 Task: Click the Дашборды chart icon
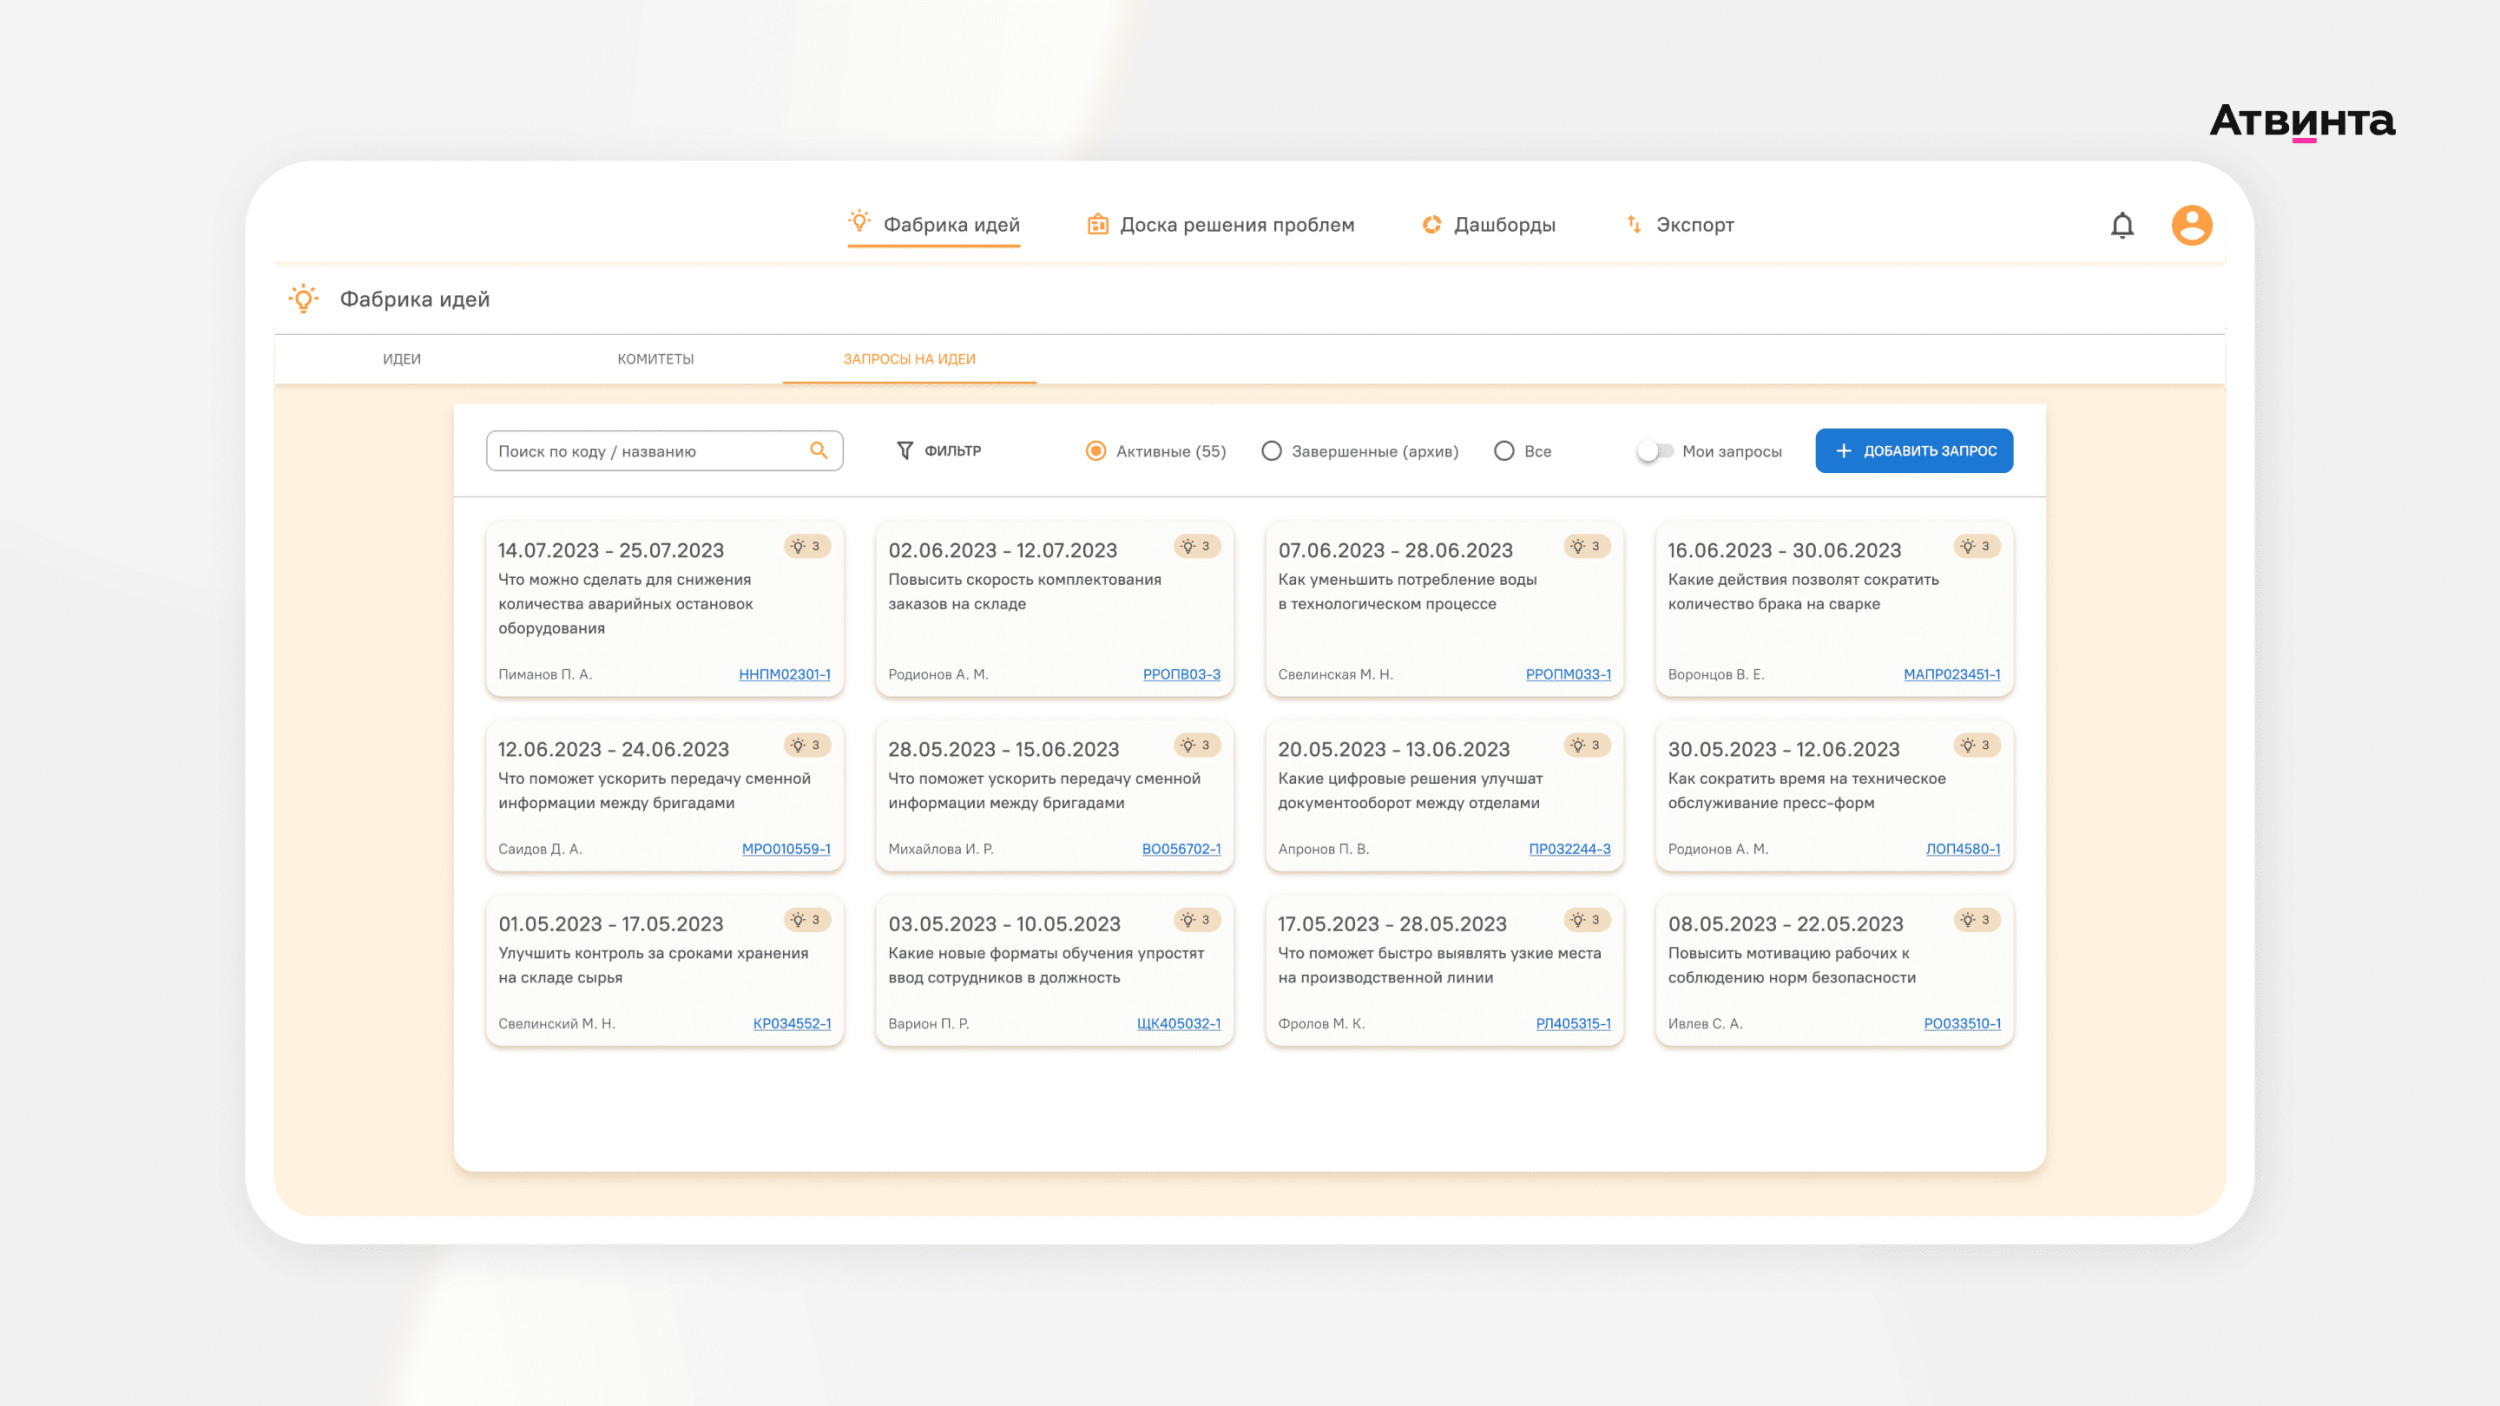[x=1432, y=225]
